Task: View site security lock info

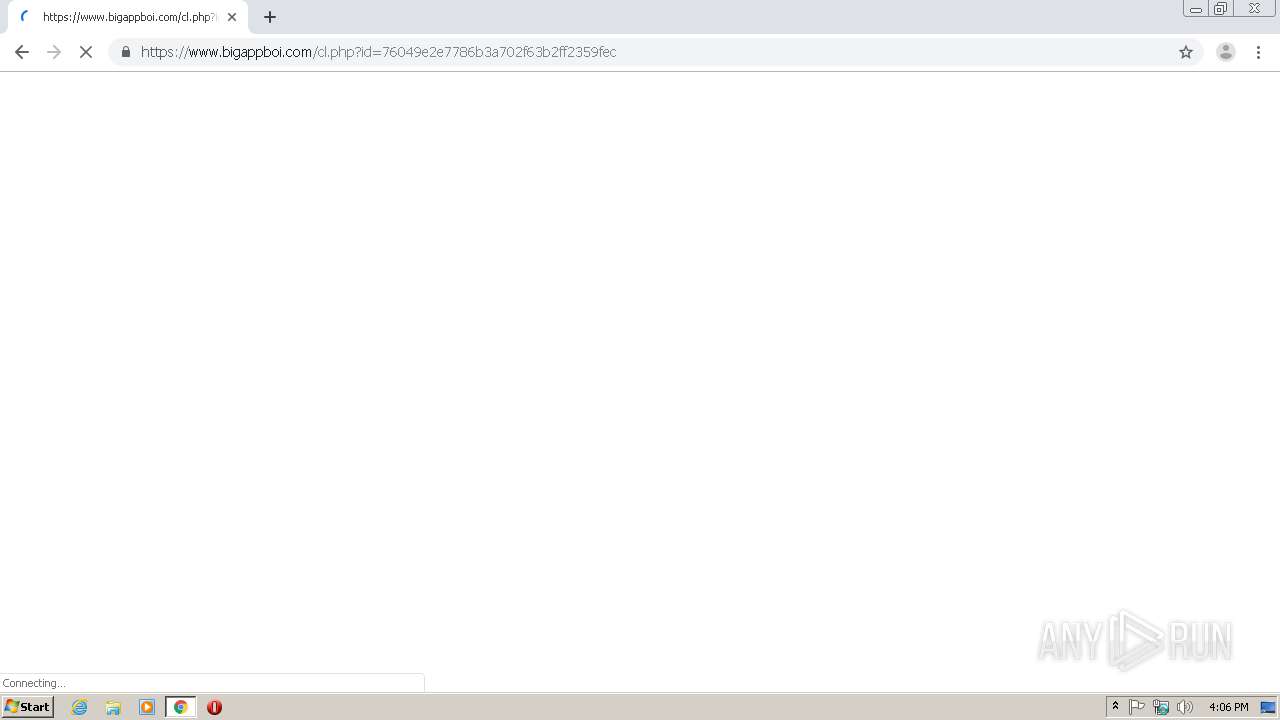Action: 125,52
